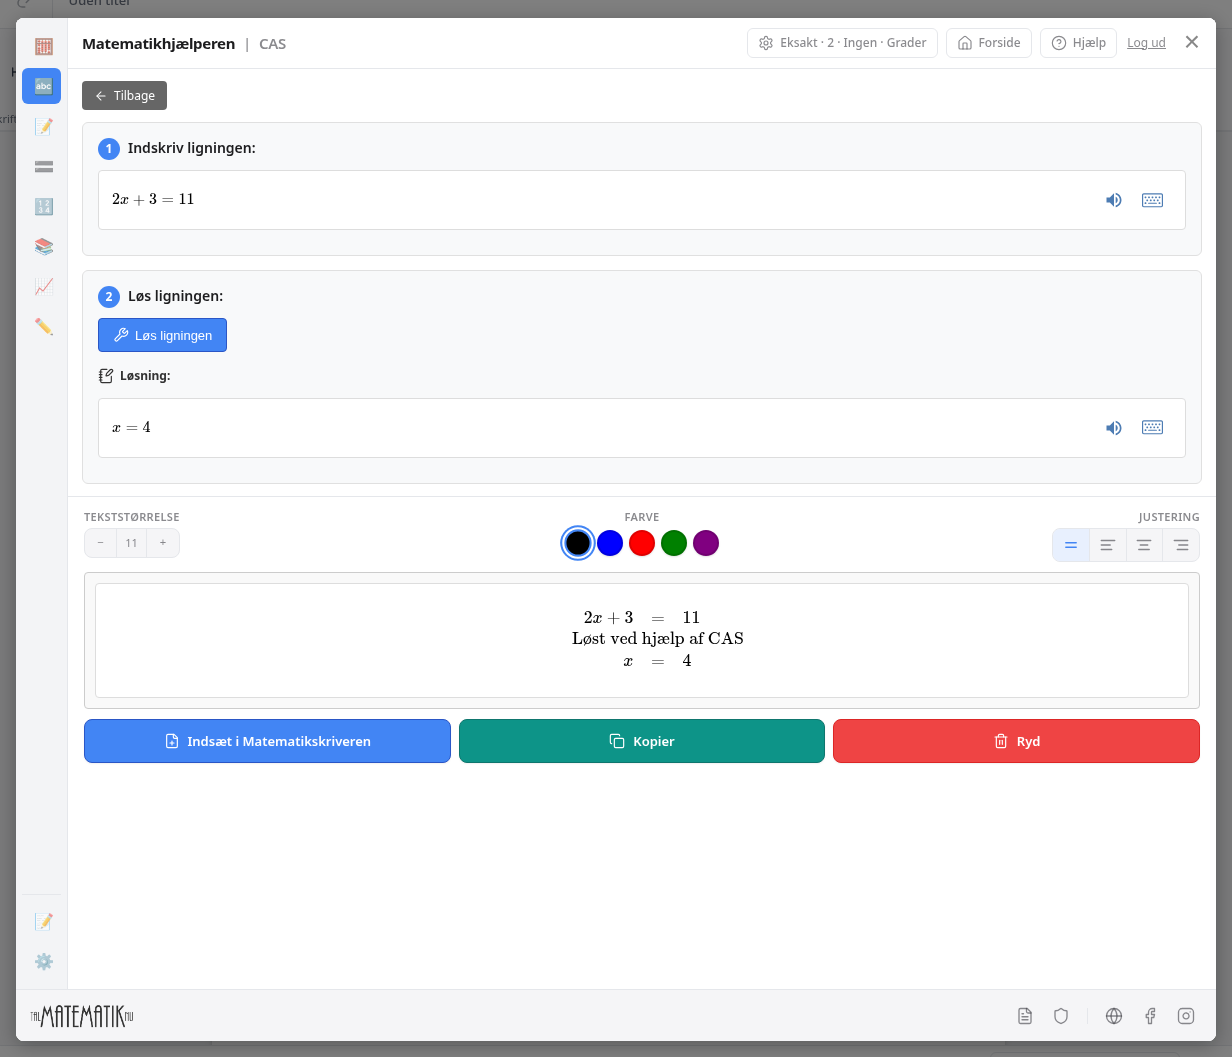Click the Log ud link
Viewport: 1232px width, 1057px height.
(x=1146, y=43)
